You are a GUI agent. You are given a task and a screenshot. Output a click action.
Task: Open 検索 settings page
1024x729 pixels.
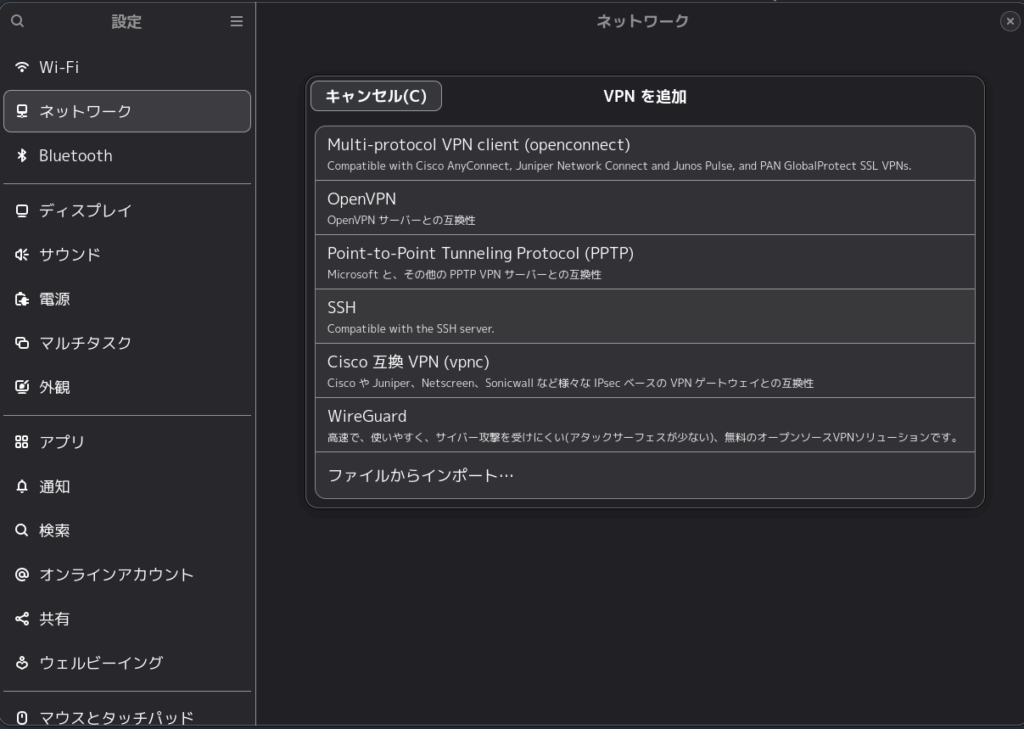[127, 530]
